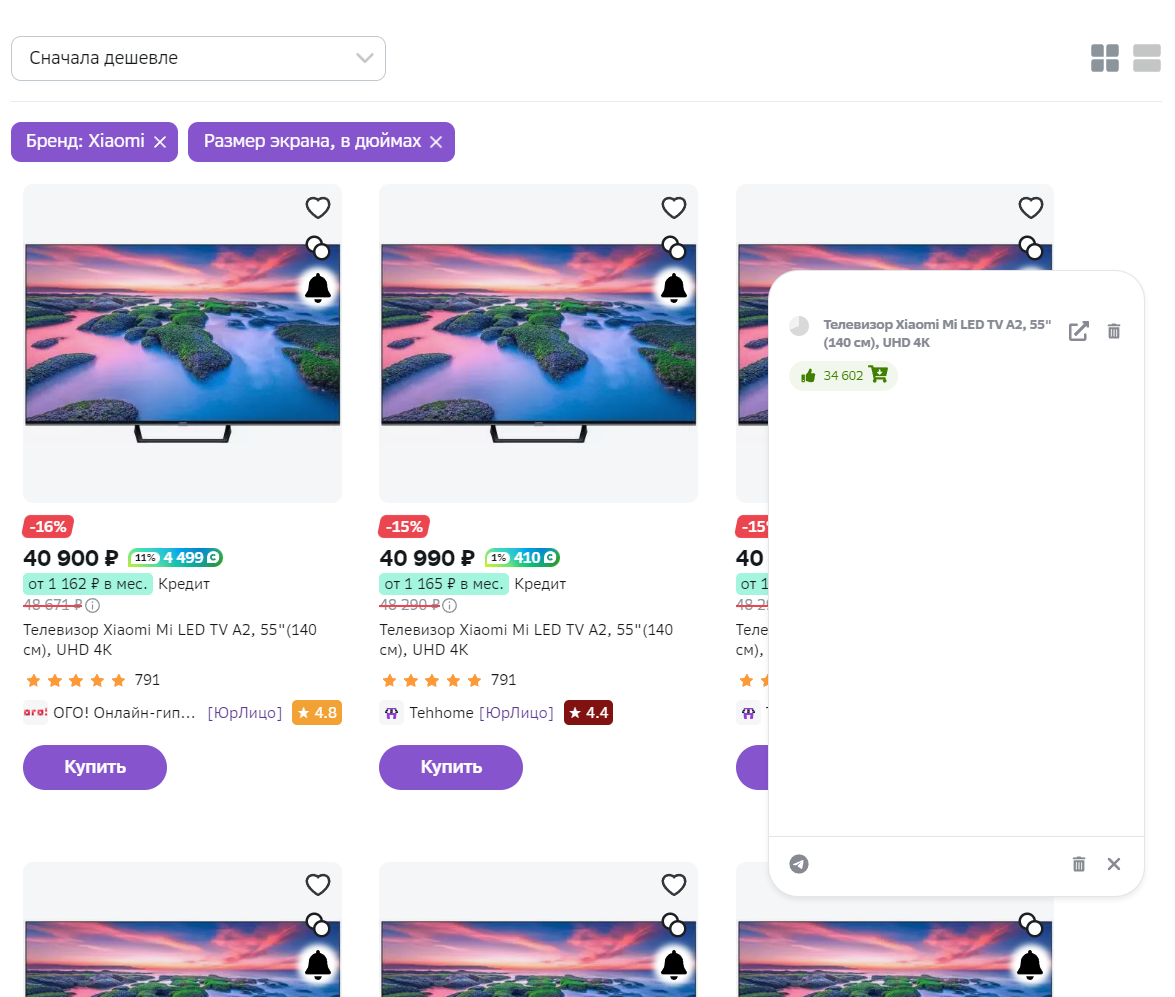Add the 40 990 ₽ TV to favorites
1175x997 pixels.
coord(674,208)
